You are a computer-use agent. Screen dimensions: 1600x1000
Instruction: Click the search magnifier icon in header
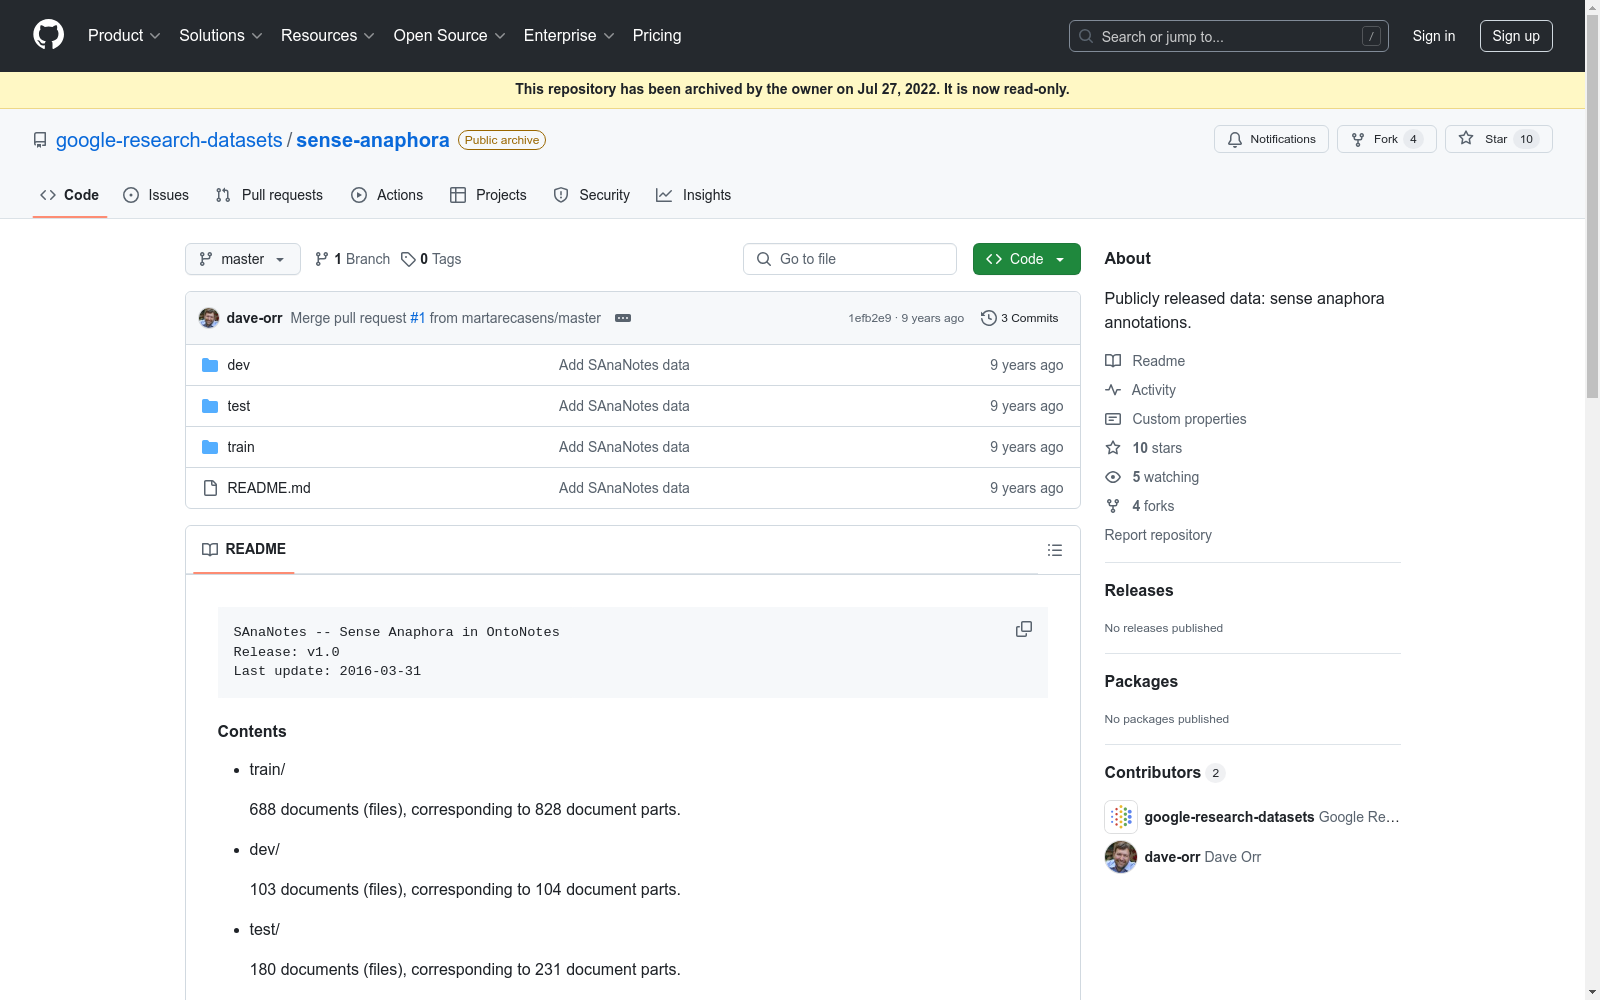click(x=1086, y=36)
